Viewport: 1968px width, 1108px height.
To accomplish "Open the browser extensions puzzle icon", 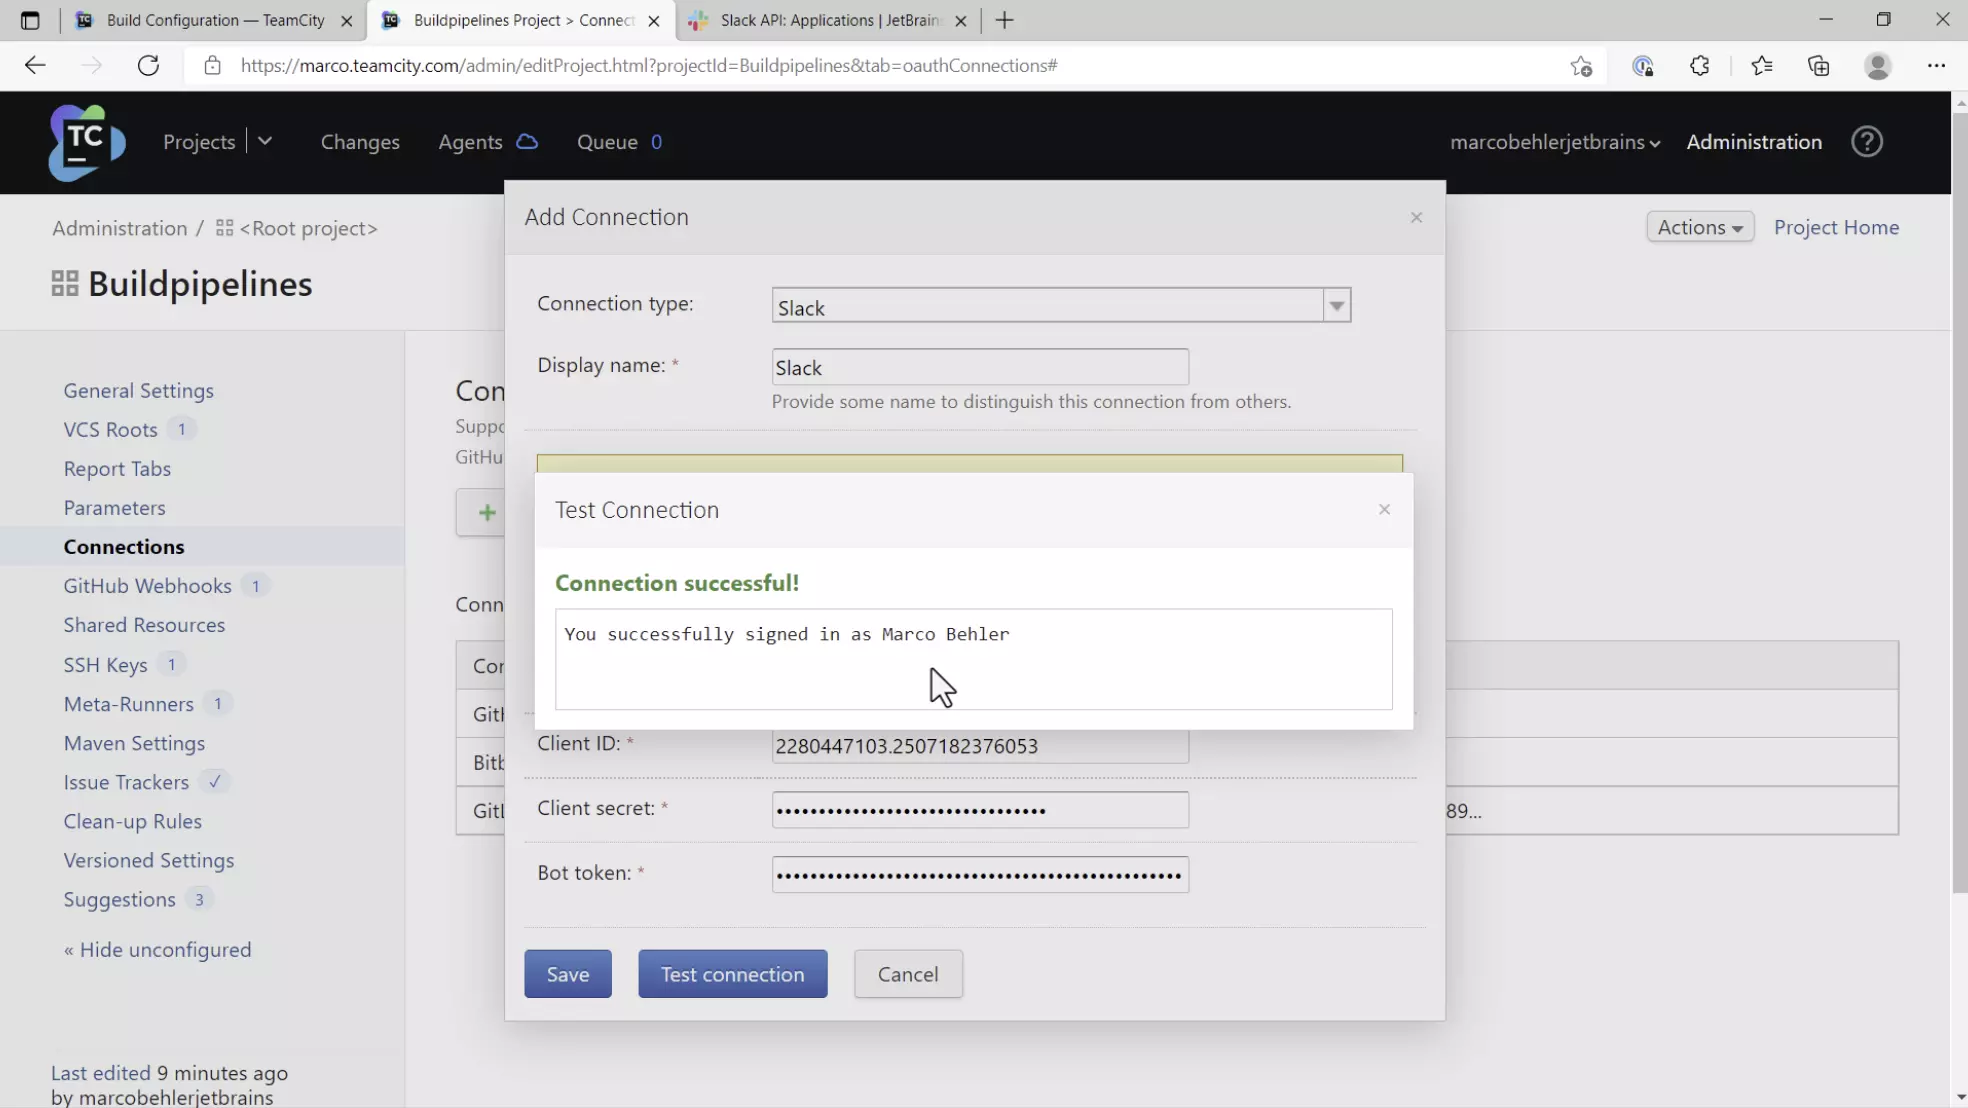I will tap(1700, 65).
